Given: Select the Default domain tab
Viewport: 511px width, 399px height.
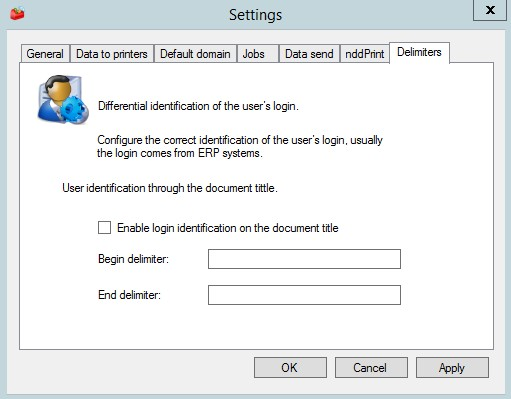Looking at the screenshot, I should [x=195, y=54].
